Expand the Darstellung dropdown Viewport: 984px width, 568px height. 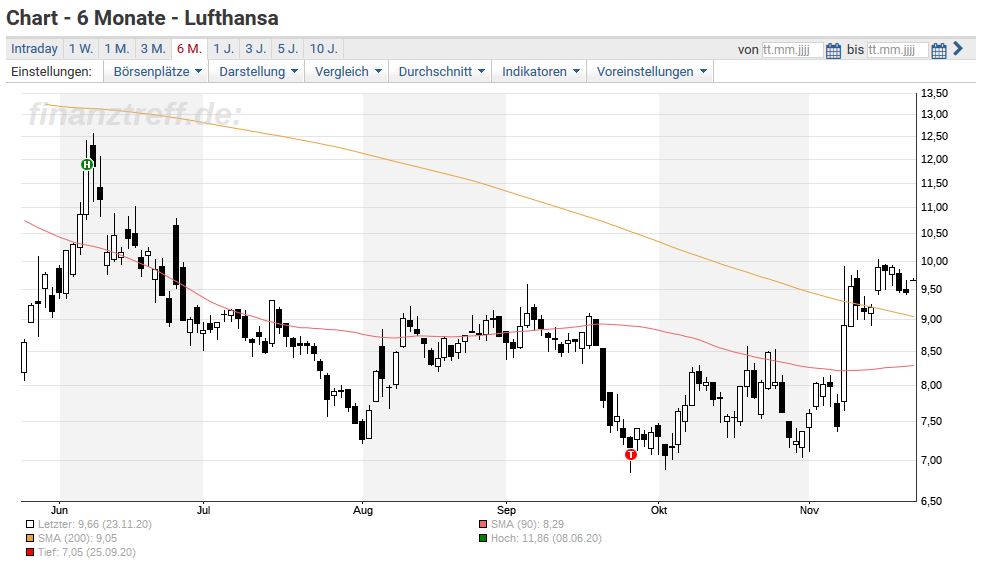coord(257,72)
